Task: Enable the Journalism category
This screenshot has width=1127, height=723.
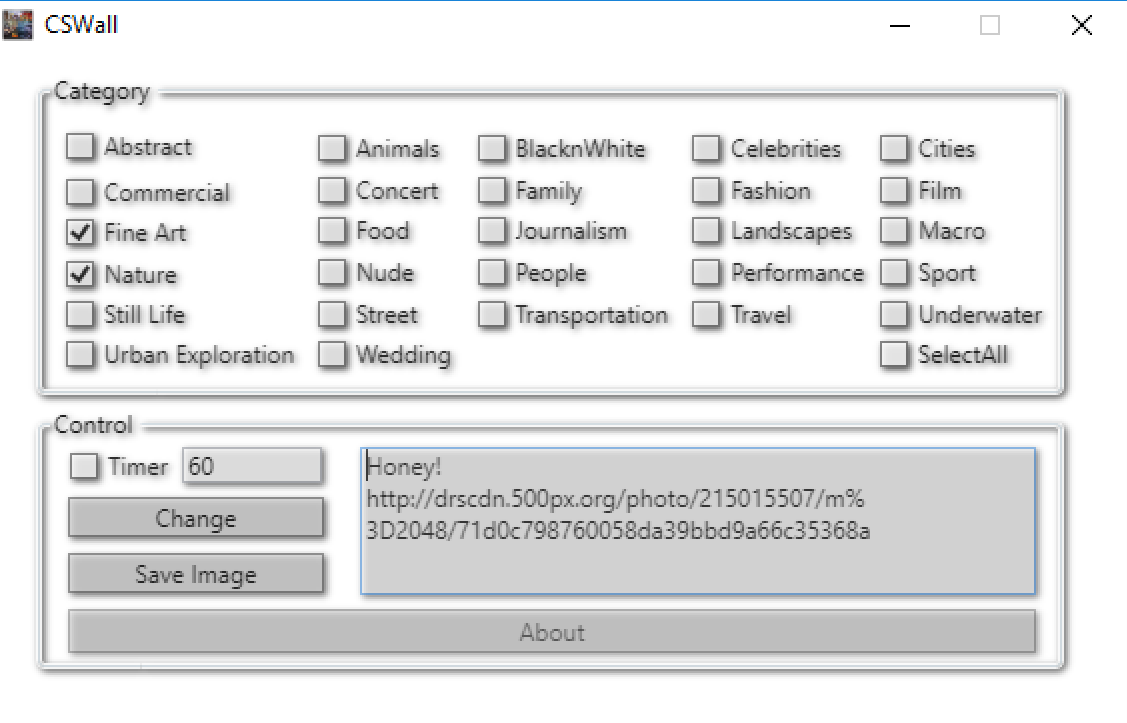Action: pyautogui.click(x=492, y=231)
